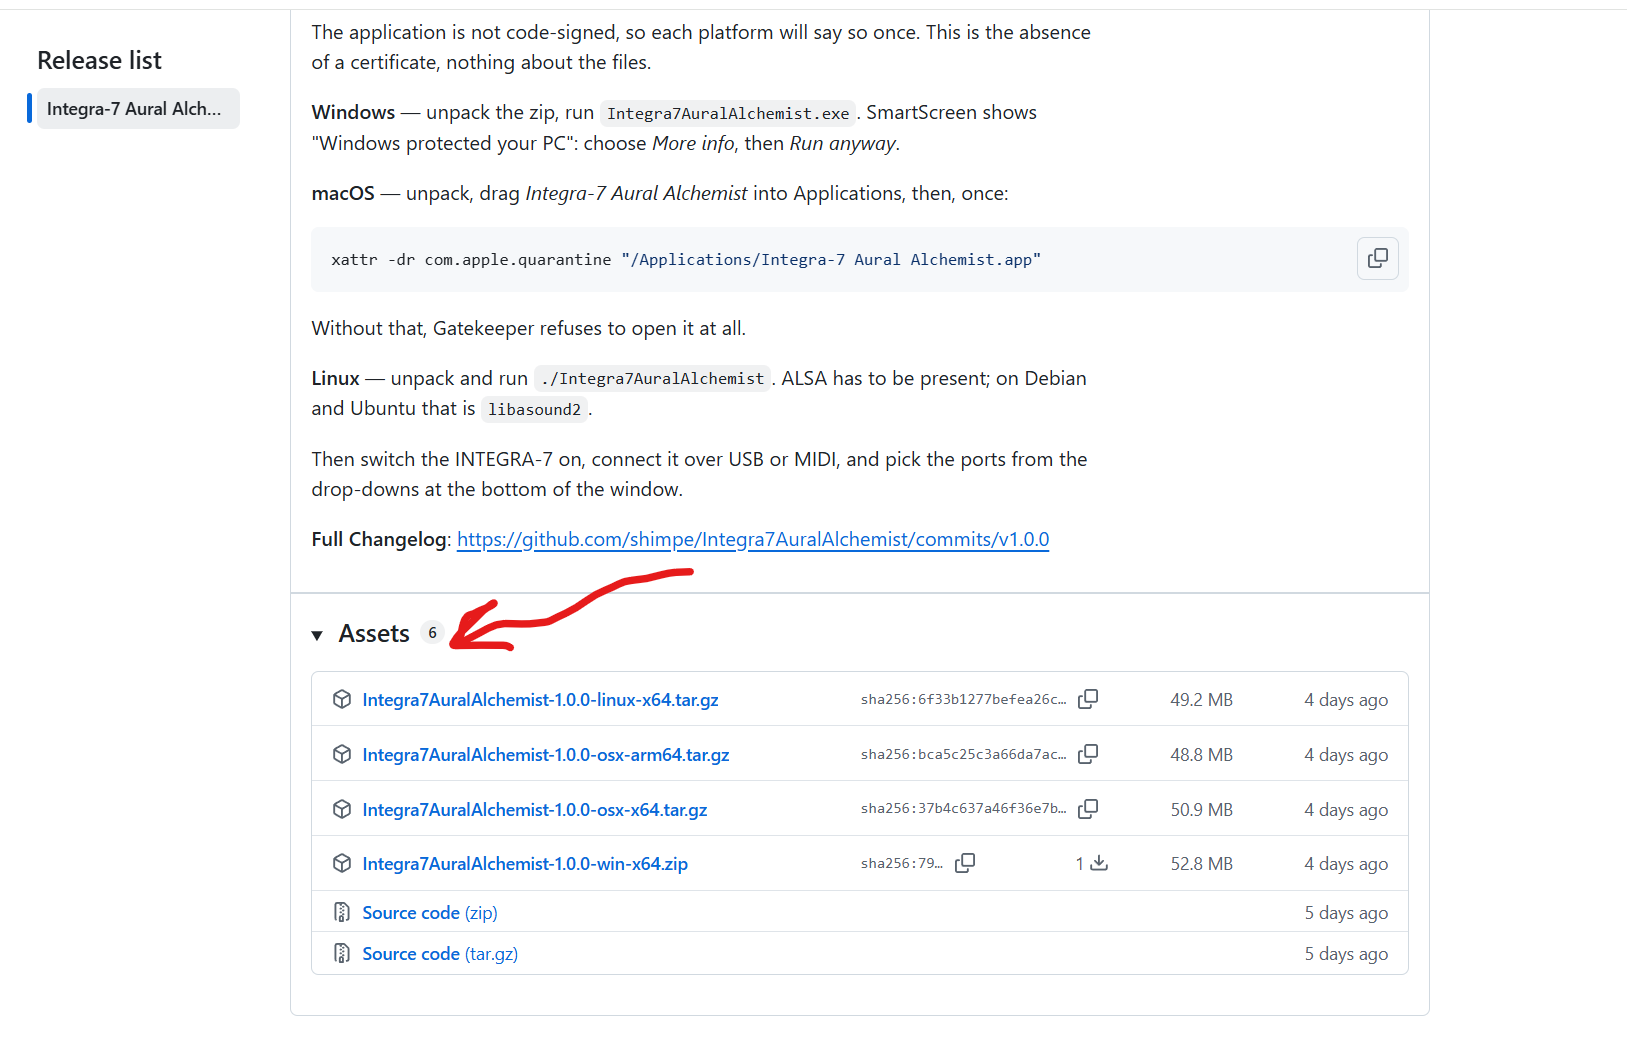Click the Source code (zip) file icon
The width and height of the screenshot is (1627, 1056).
coord(342,912)
